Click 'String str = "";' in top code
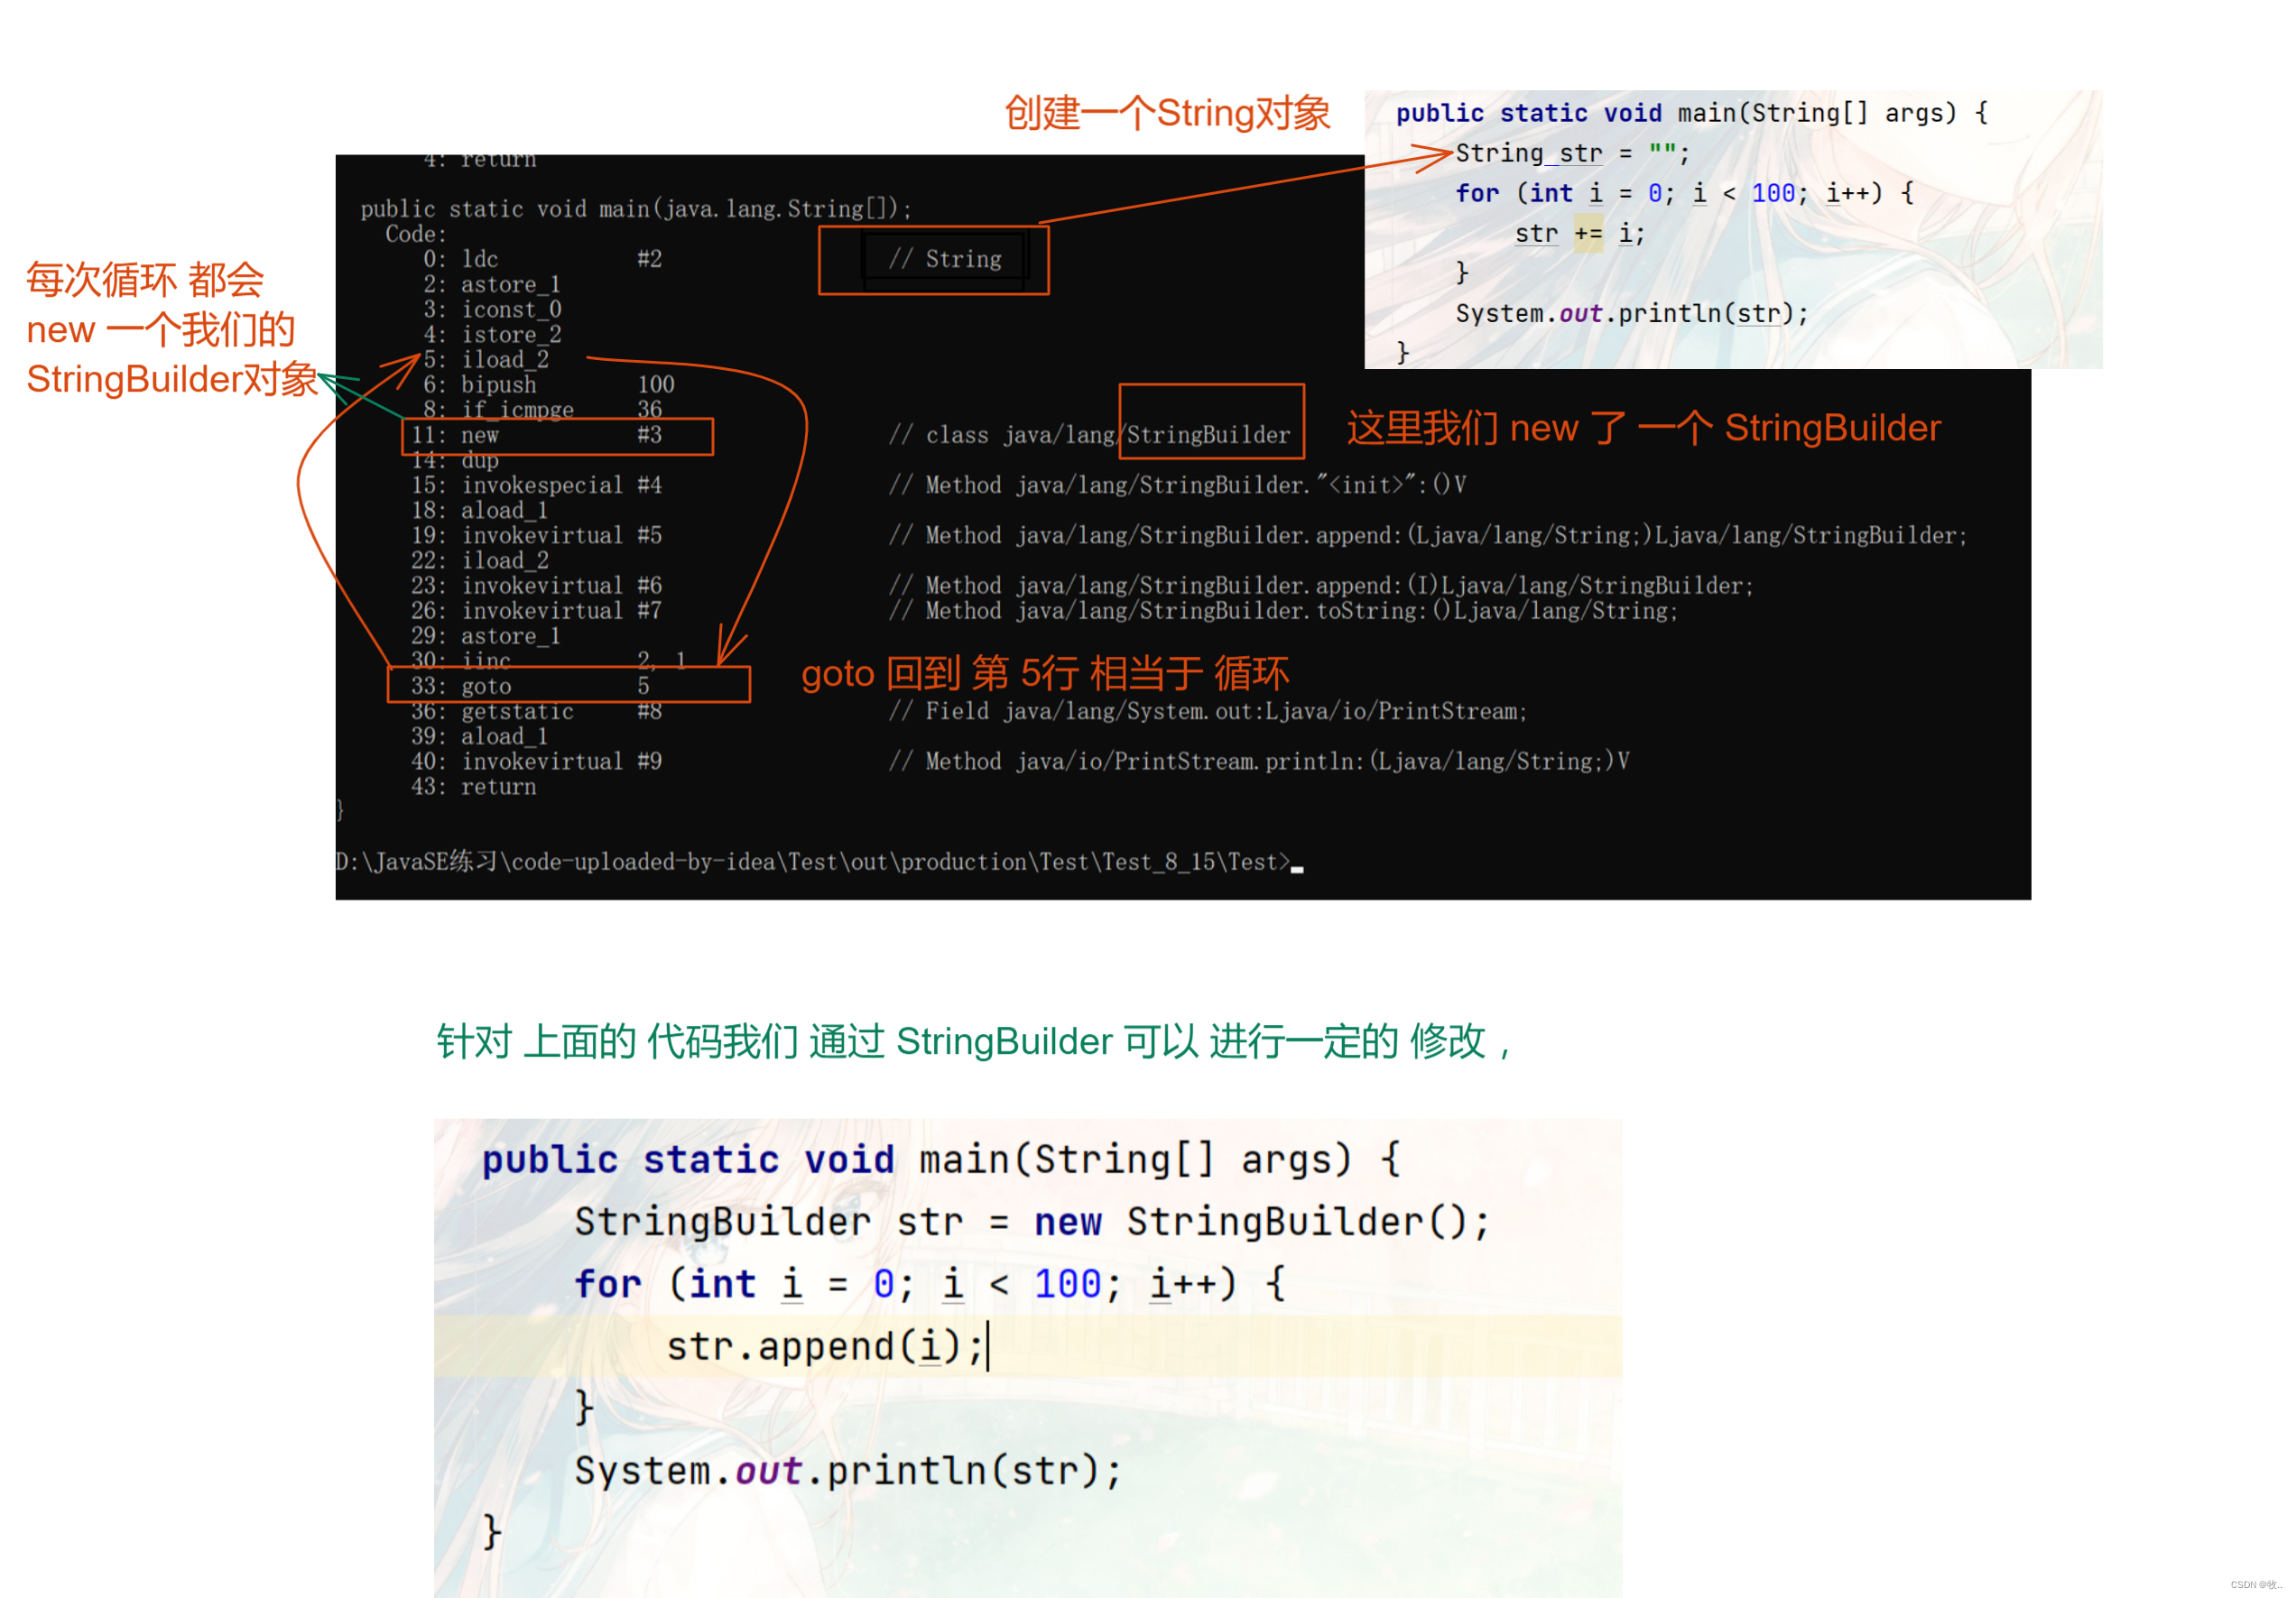The image size is (2296, 1598). pyautogui.click(x=1572, y=153)
